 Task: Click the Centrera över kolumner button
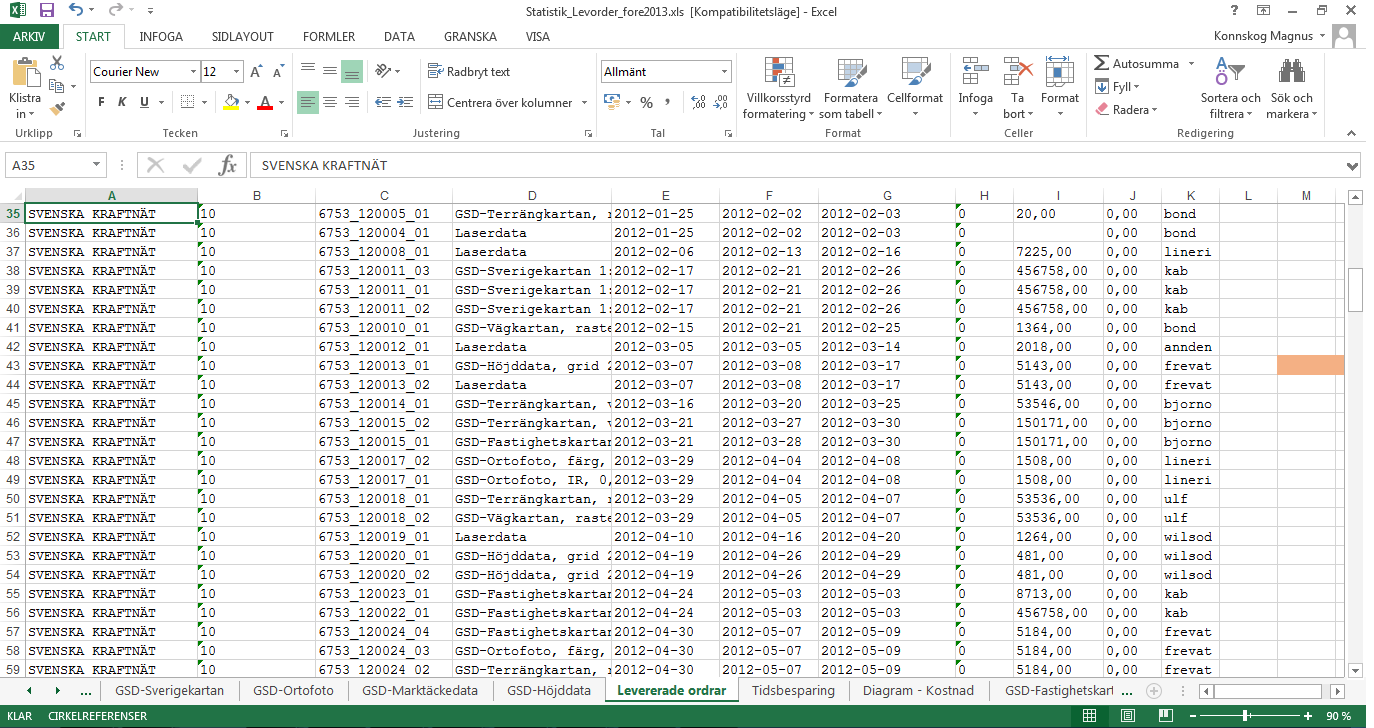500,102
